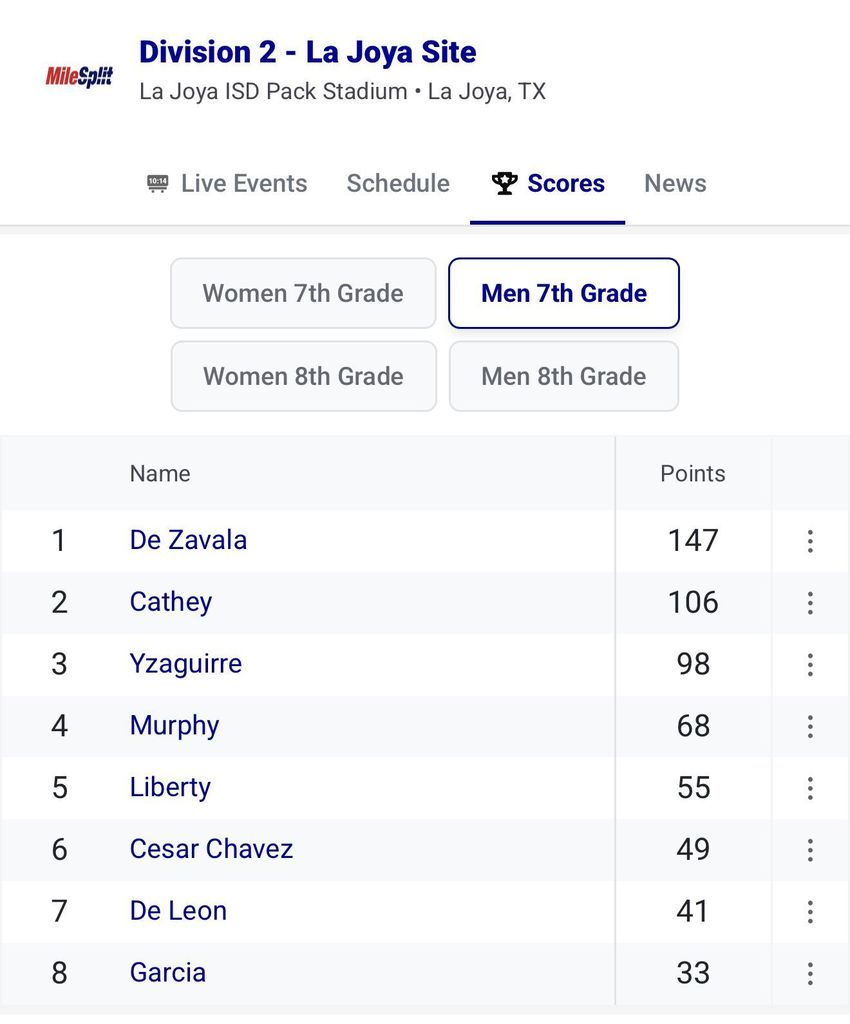Click the Points column header
This screenshot has width=850, height=1024.
[x=693, y=474]
